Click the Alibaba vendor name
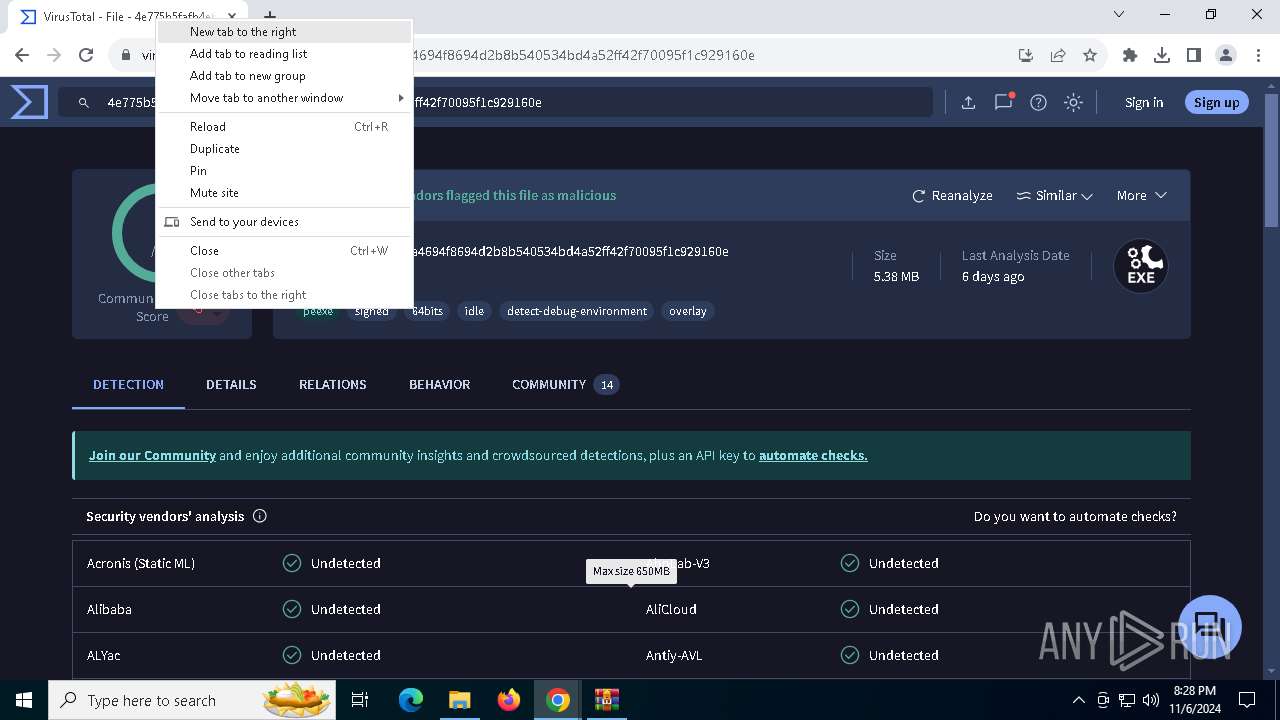The image size is (1280, 720). tap(109, 609)
